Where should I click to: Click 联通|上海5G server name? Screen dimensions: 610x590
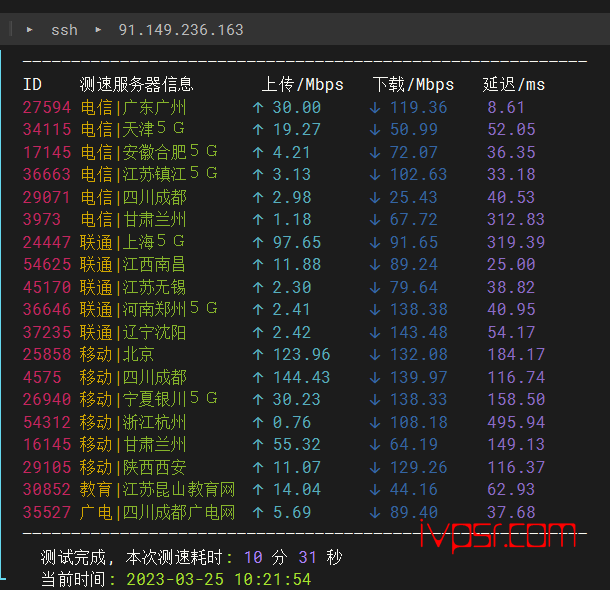click(132, 242)
